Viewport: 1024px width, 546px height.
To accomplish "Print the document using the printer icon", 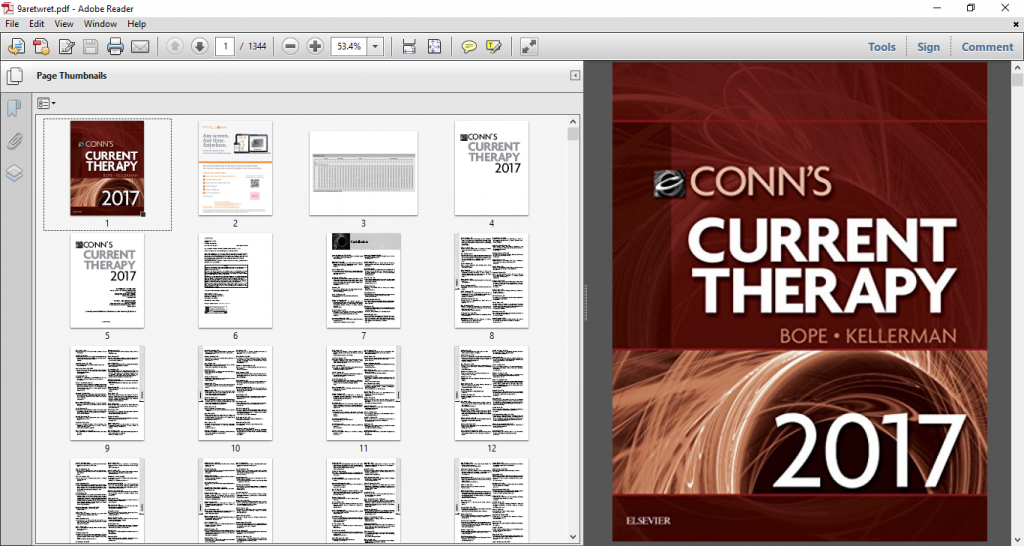I will tap(116, 46).
